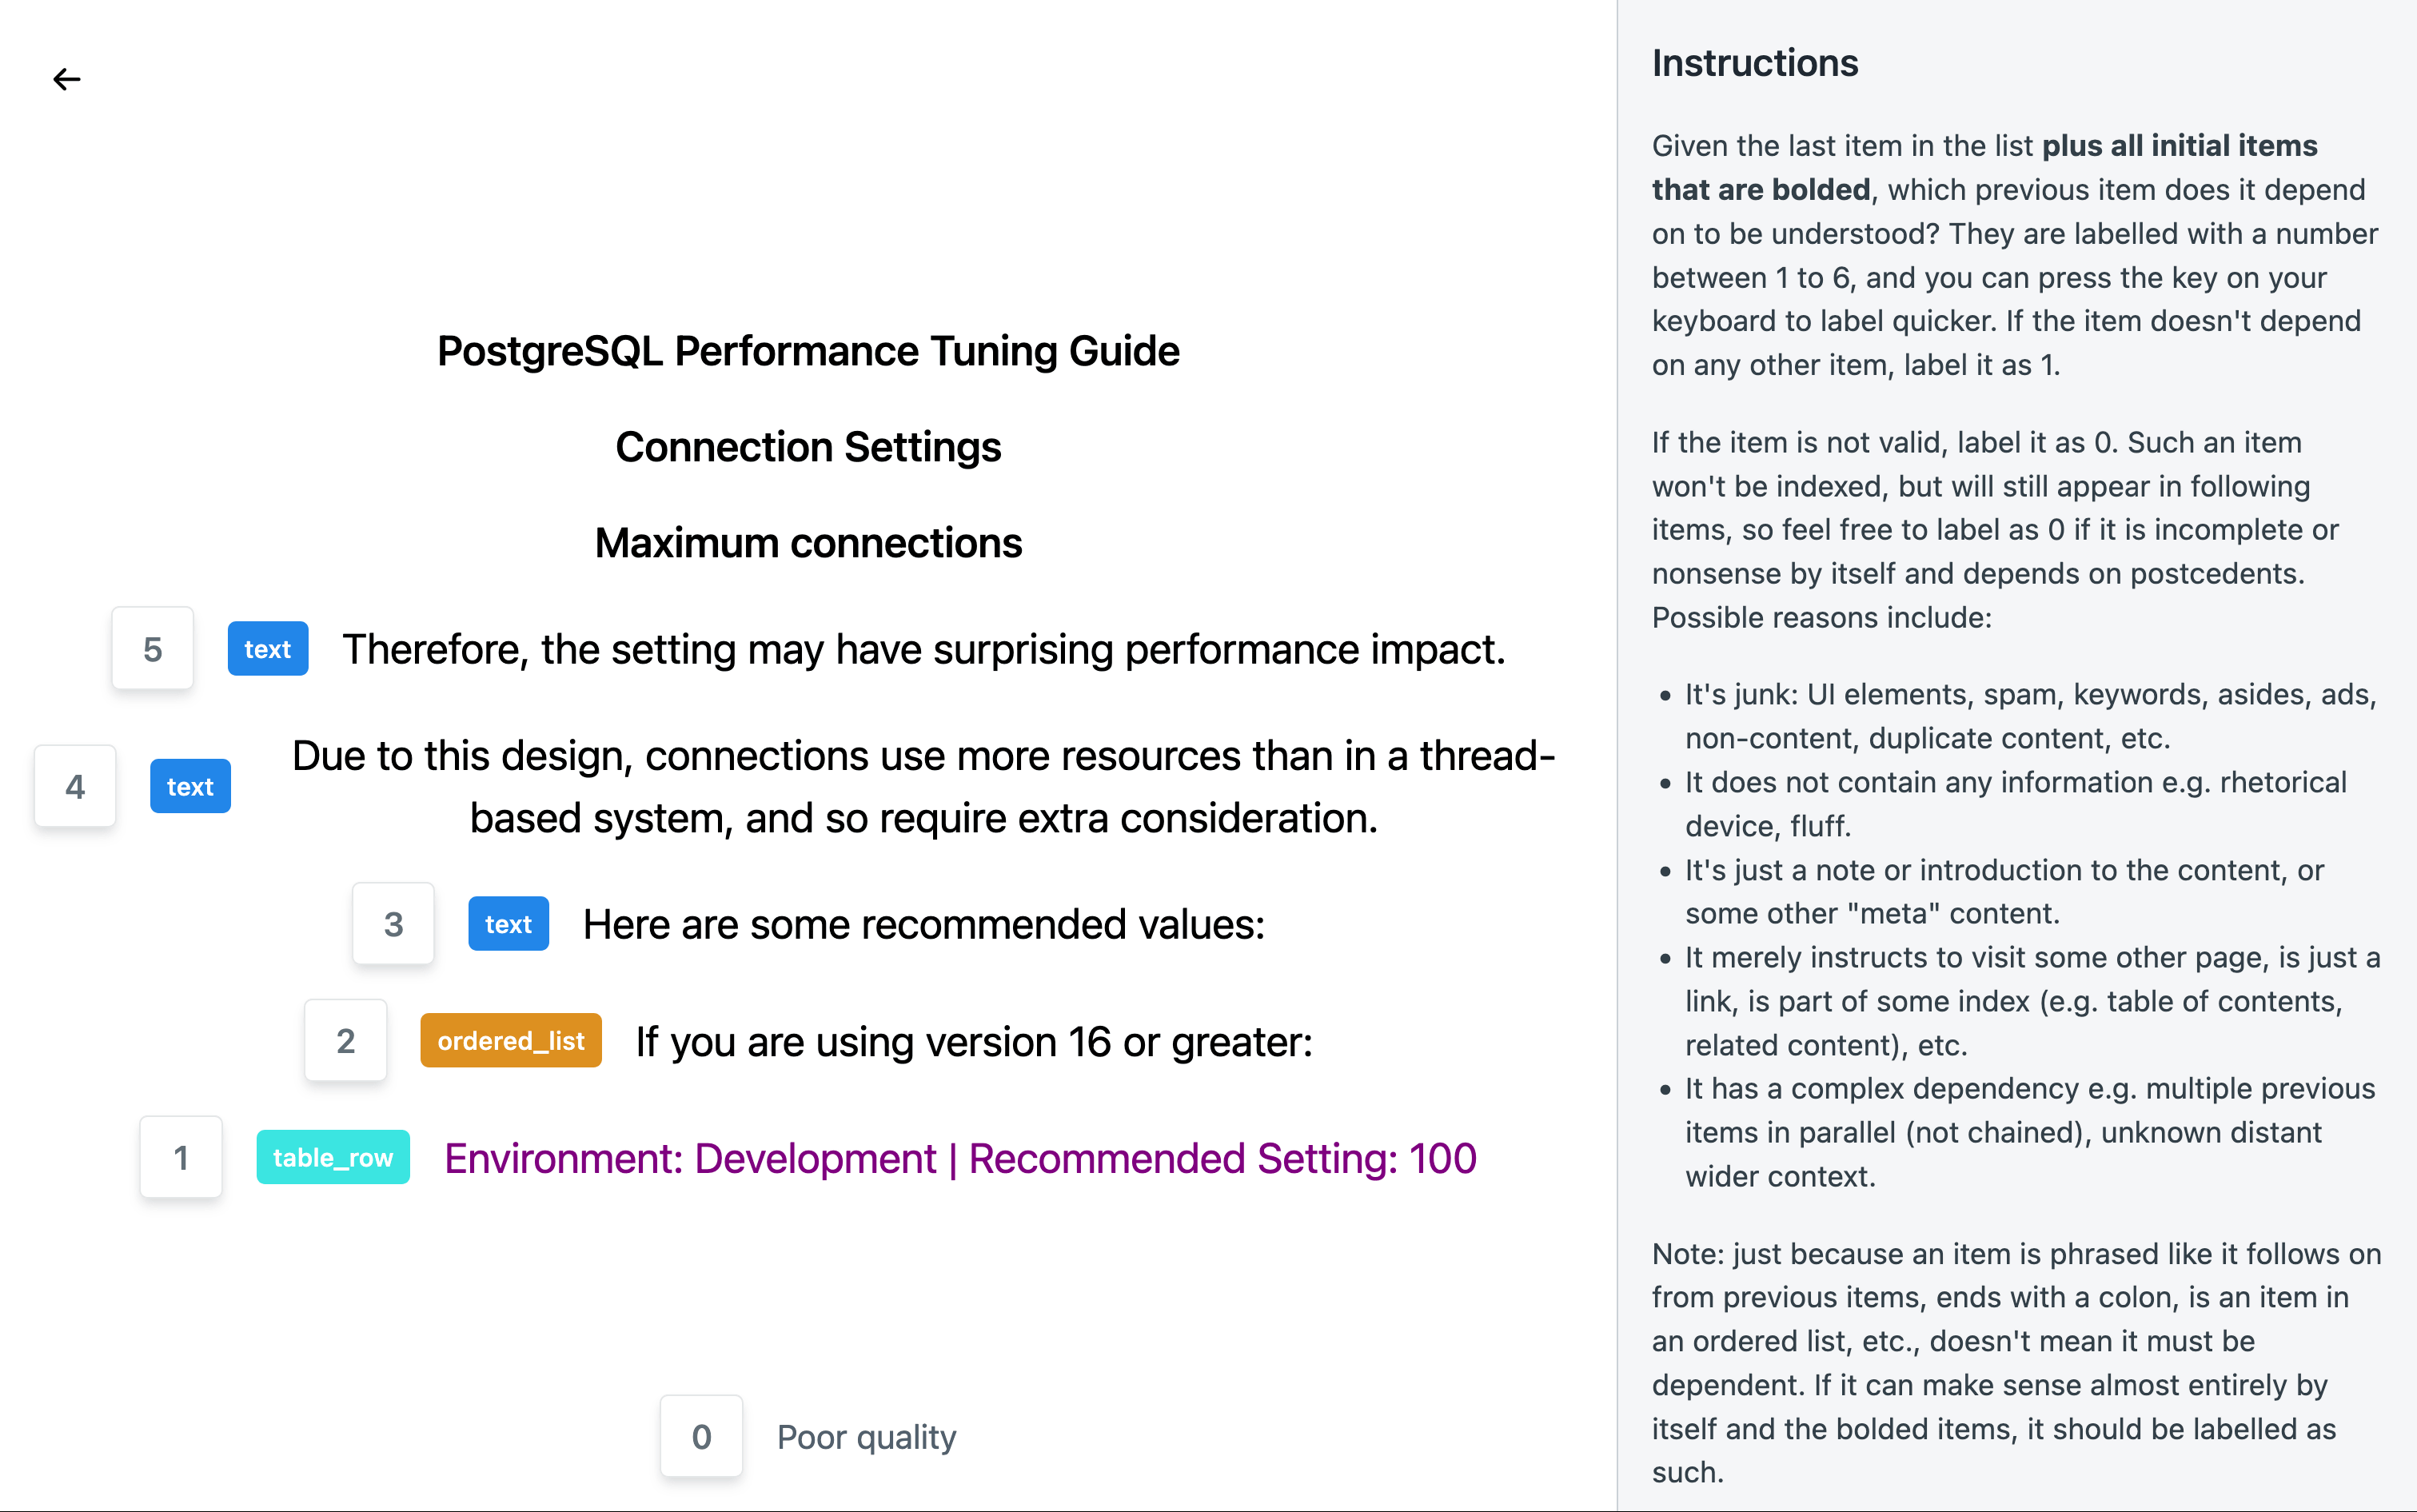Viewport: 2417px width, 1512px height.
Task: Click the ordered_list tag
Action: [511, 1041]
